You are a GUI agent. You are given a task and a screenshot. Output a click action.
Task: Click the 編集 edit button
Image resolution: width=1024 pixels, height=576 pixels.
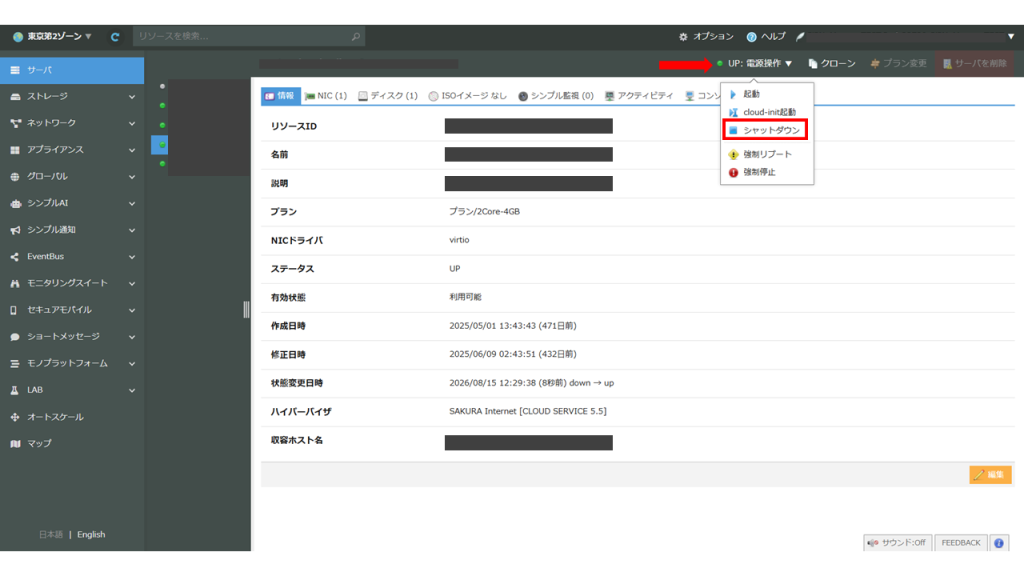point(990,475)
